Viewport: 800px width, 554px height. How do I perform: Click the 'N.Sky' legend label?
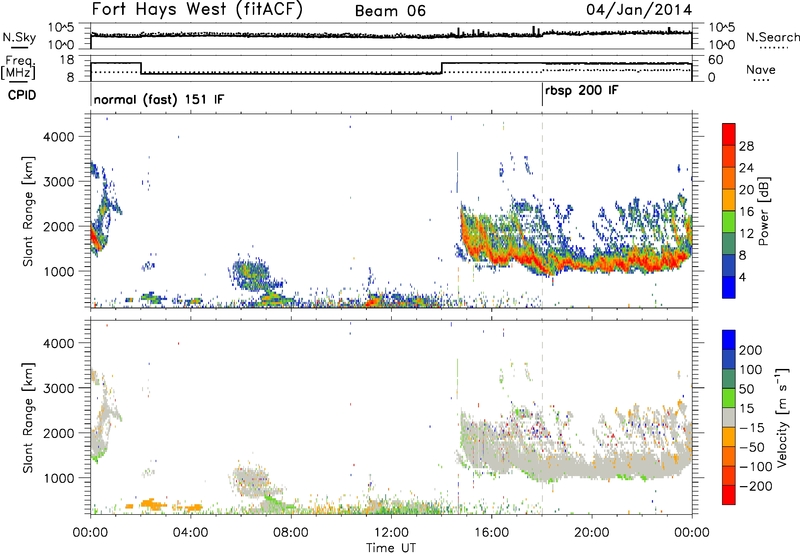point(19,37)
